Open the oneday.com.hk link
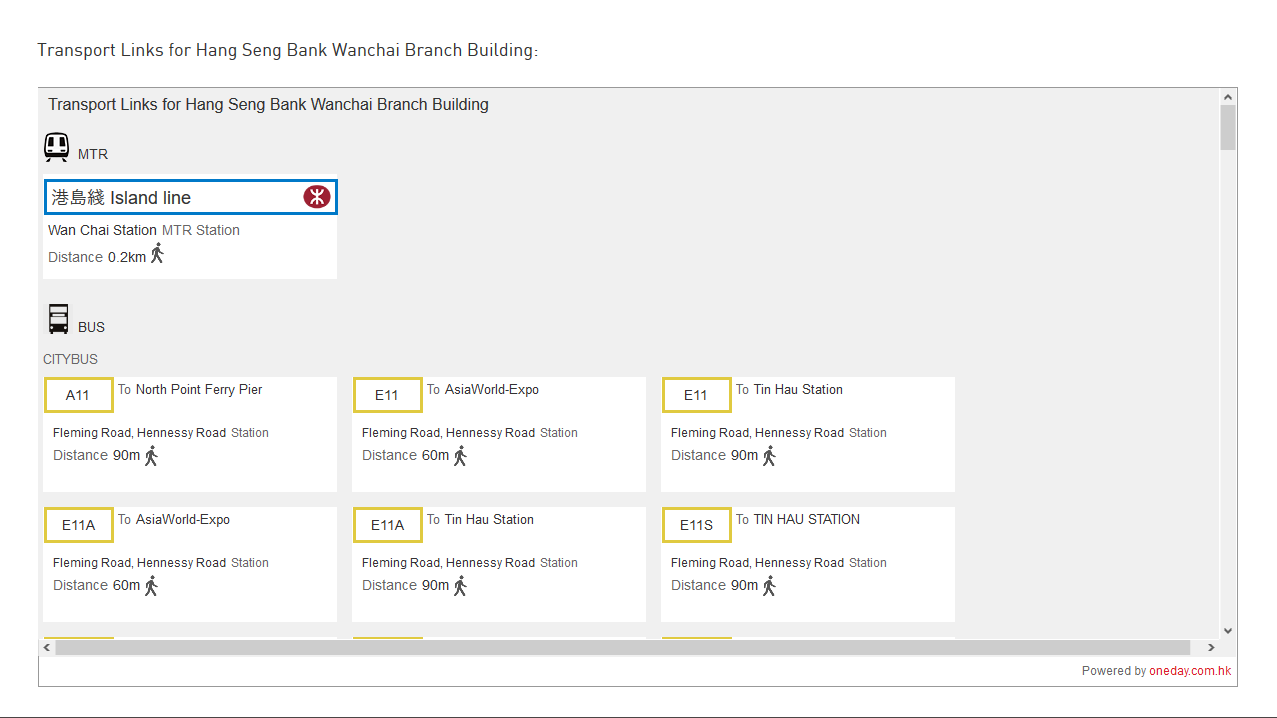Image resolution: width=1277 pixels, height=718 pixels. click(x=1190, y=671)
